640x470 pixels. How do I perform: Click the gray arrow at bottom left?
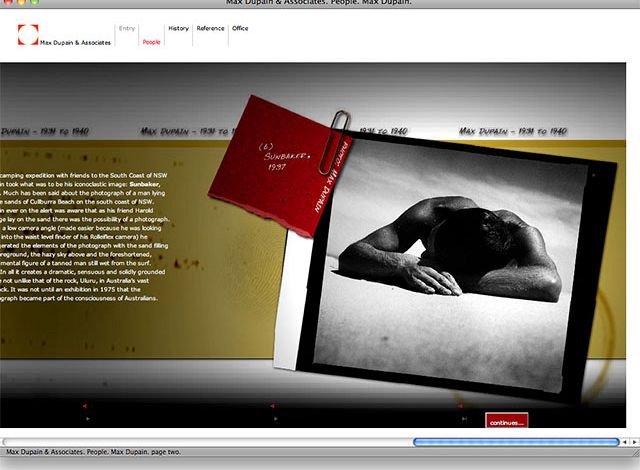88,419
